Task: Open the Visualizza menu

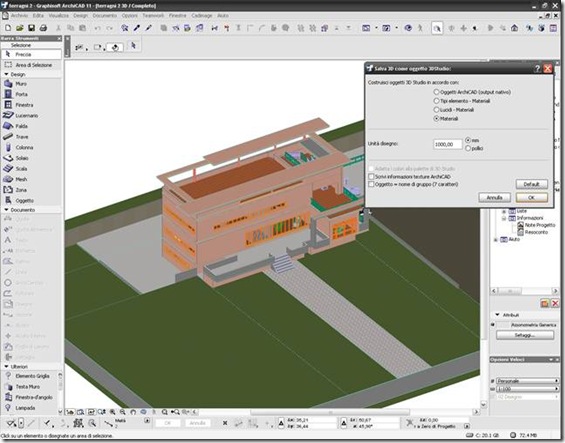Action: click(x=59, y=15)
